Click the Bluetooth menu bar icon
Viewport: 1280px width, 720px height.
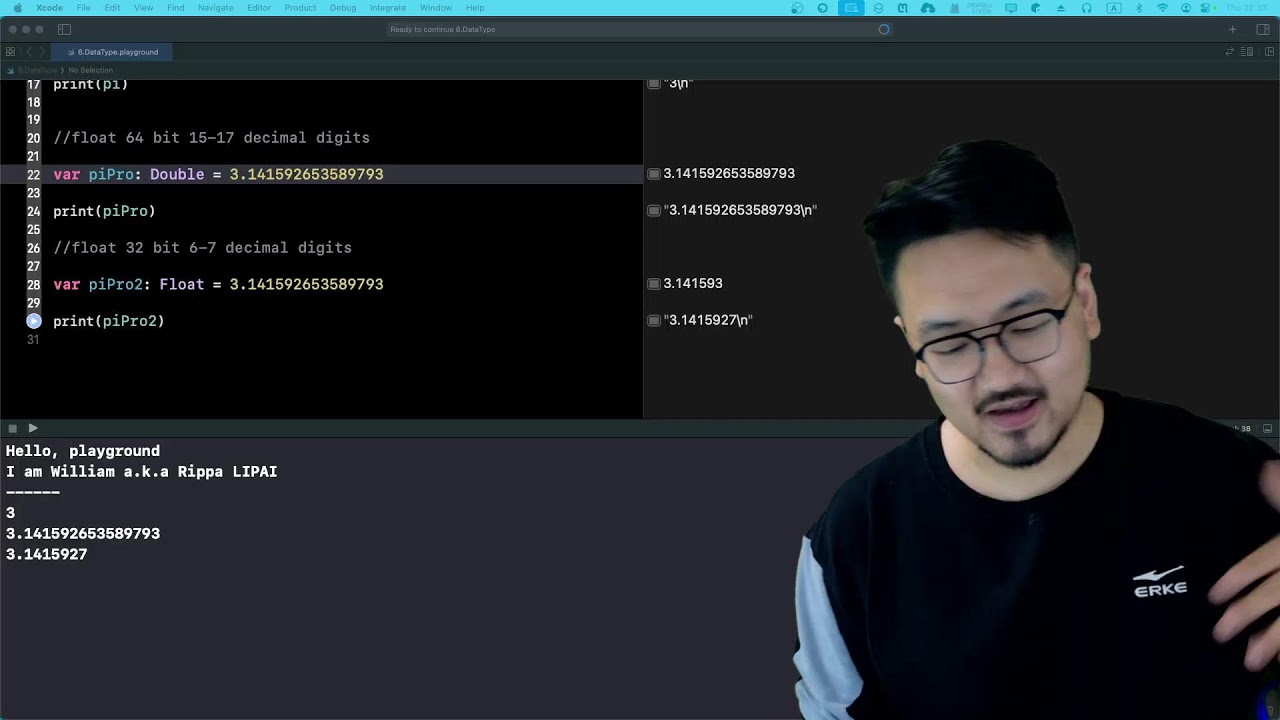tap(1139, 8)
